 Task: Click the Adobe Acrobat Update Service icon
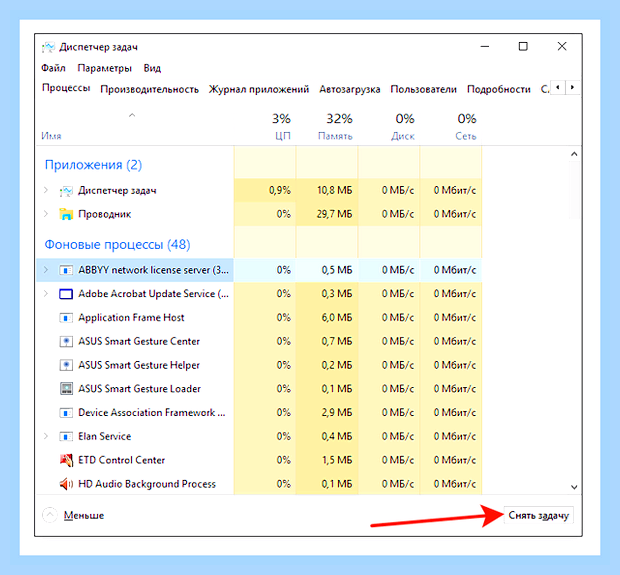tap(66, 294)
